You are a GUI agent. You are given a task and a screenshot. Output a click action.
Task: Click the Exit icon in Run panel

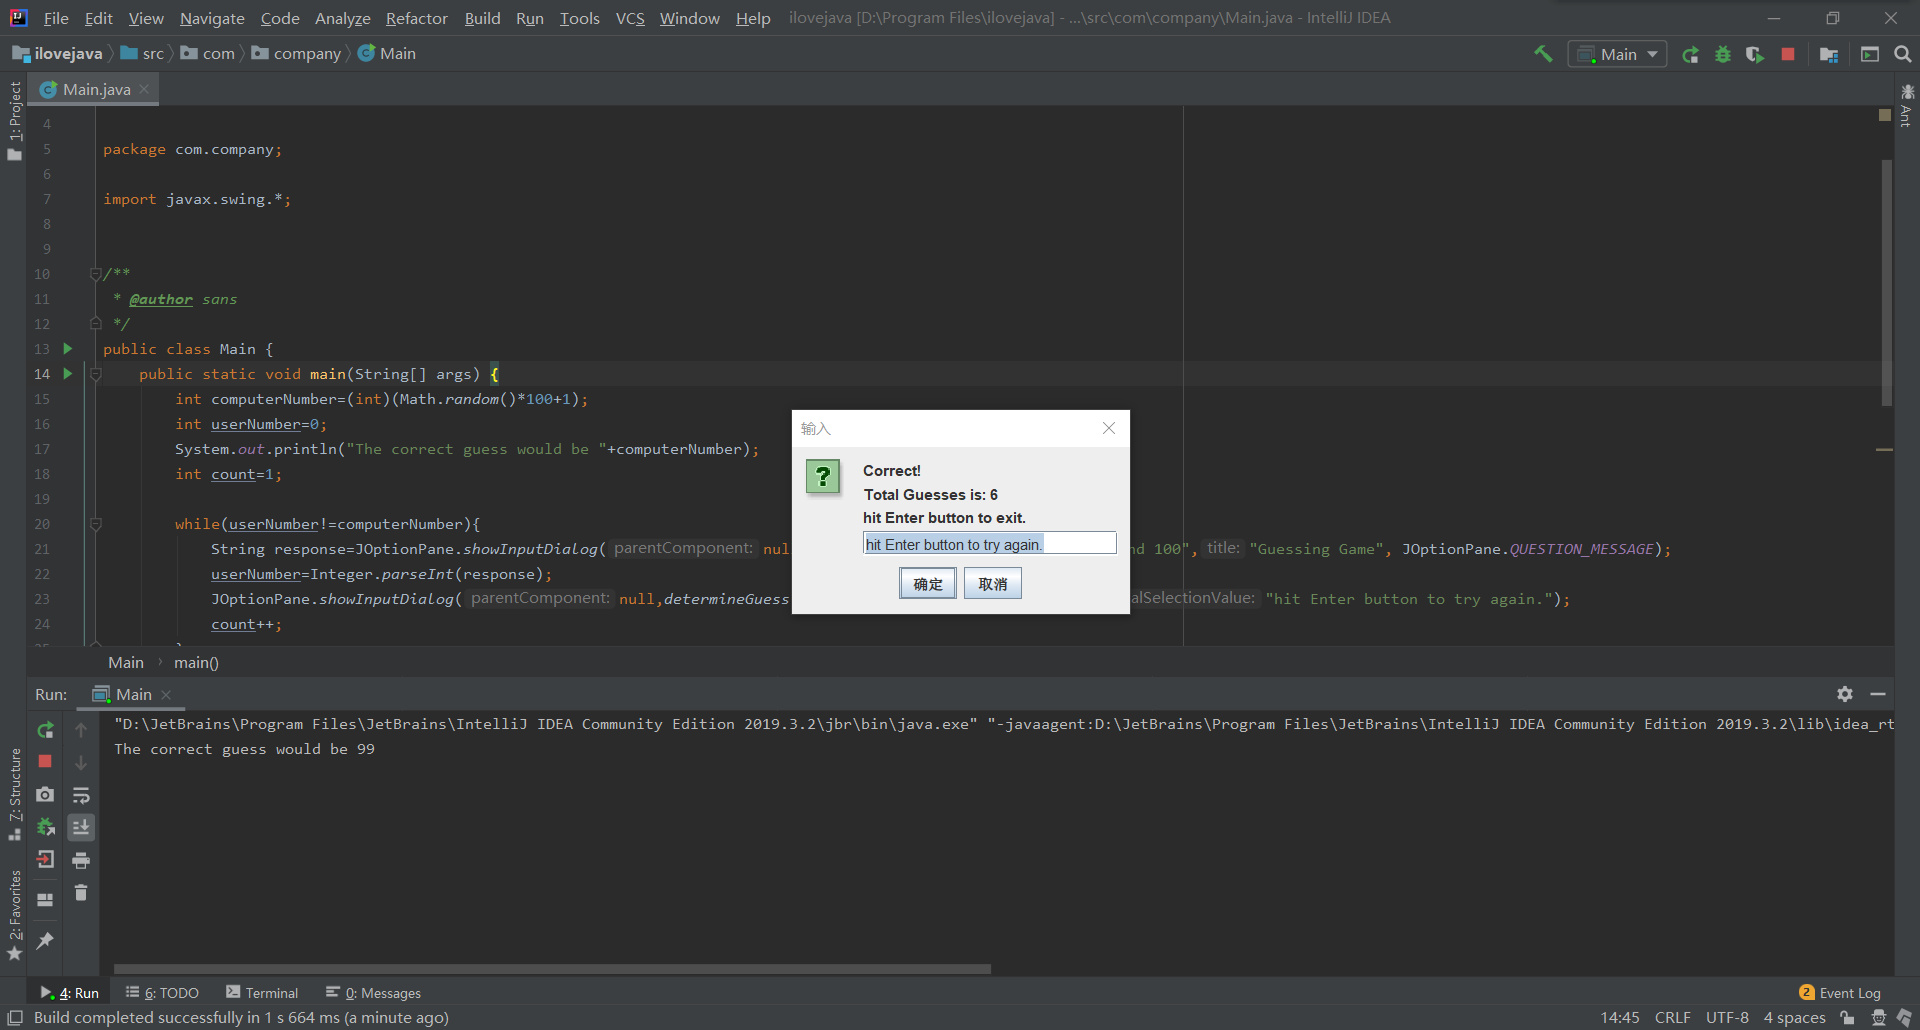pyautogui.click(x=45, y=859)
